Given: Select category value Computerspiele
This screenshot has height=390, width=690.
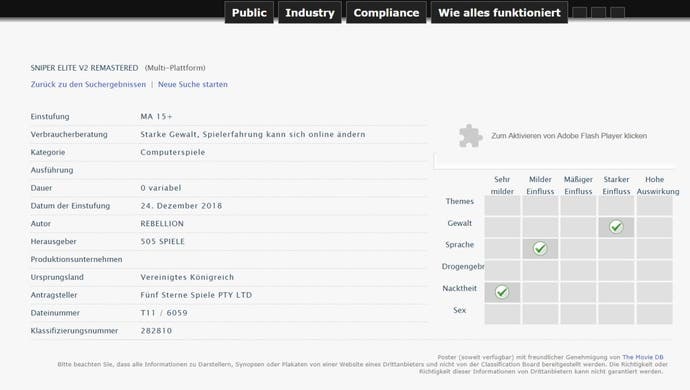Looking at the screenshot, I should click(x=173, y=152).
